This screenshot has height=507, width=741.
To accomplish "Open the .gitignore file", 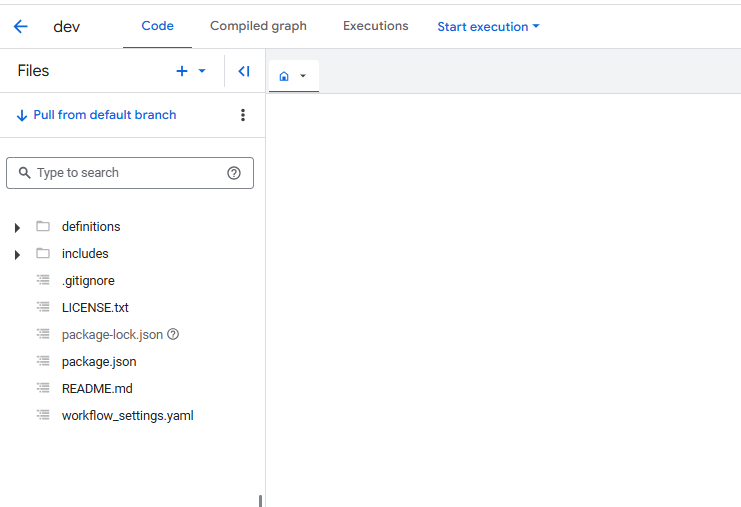I will 88,281.
